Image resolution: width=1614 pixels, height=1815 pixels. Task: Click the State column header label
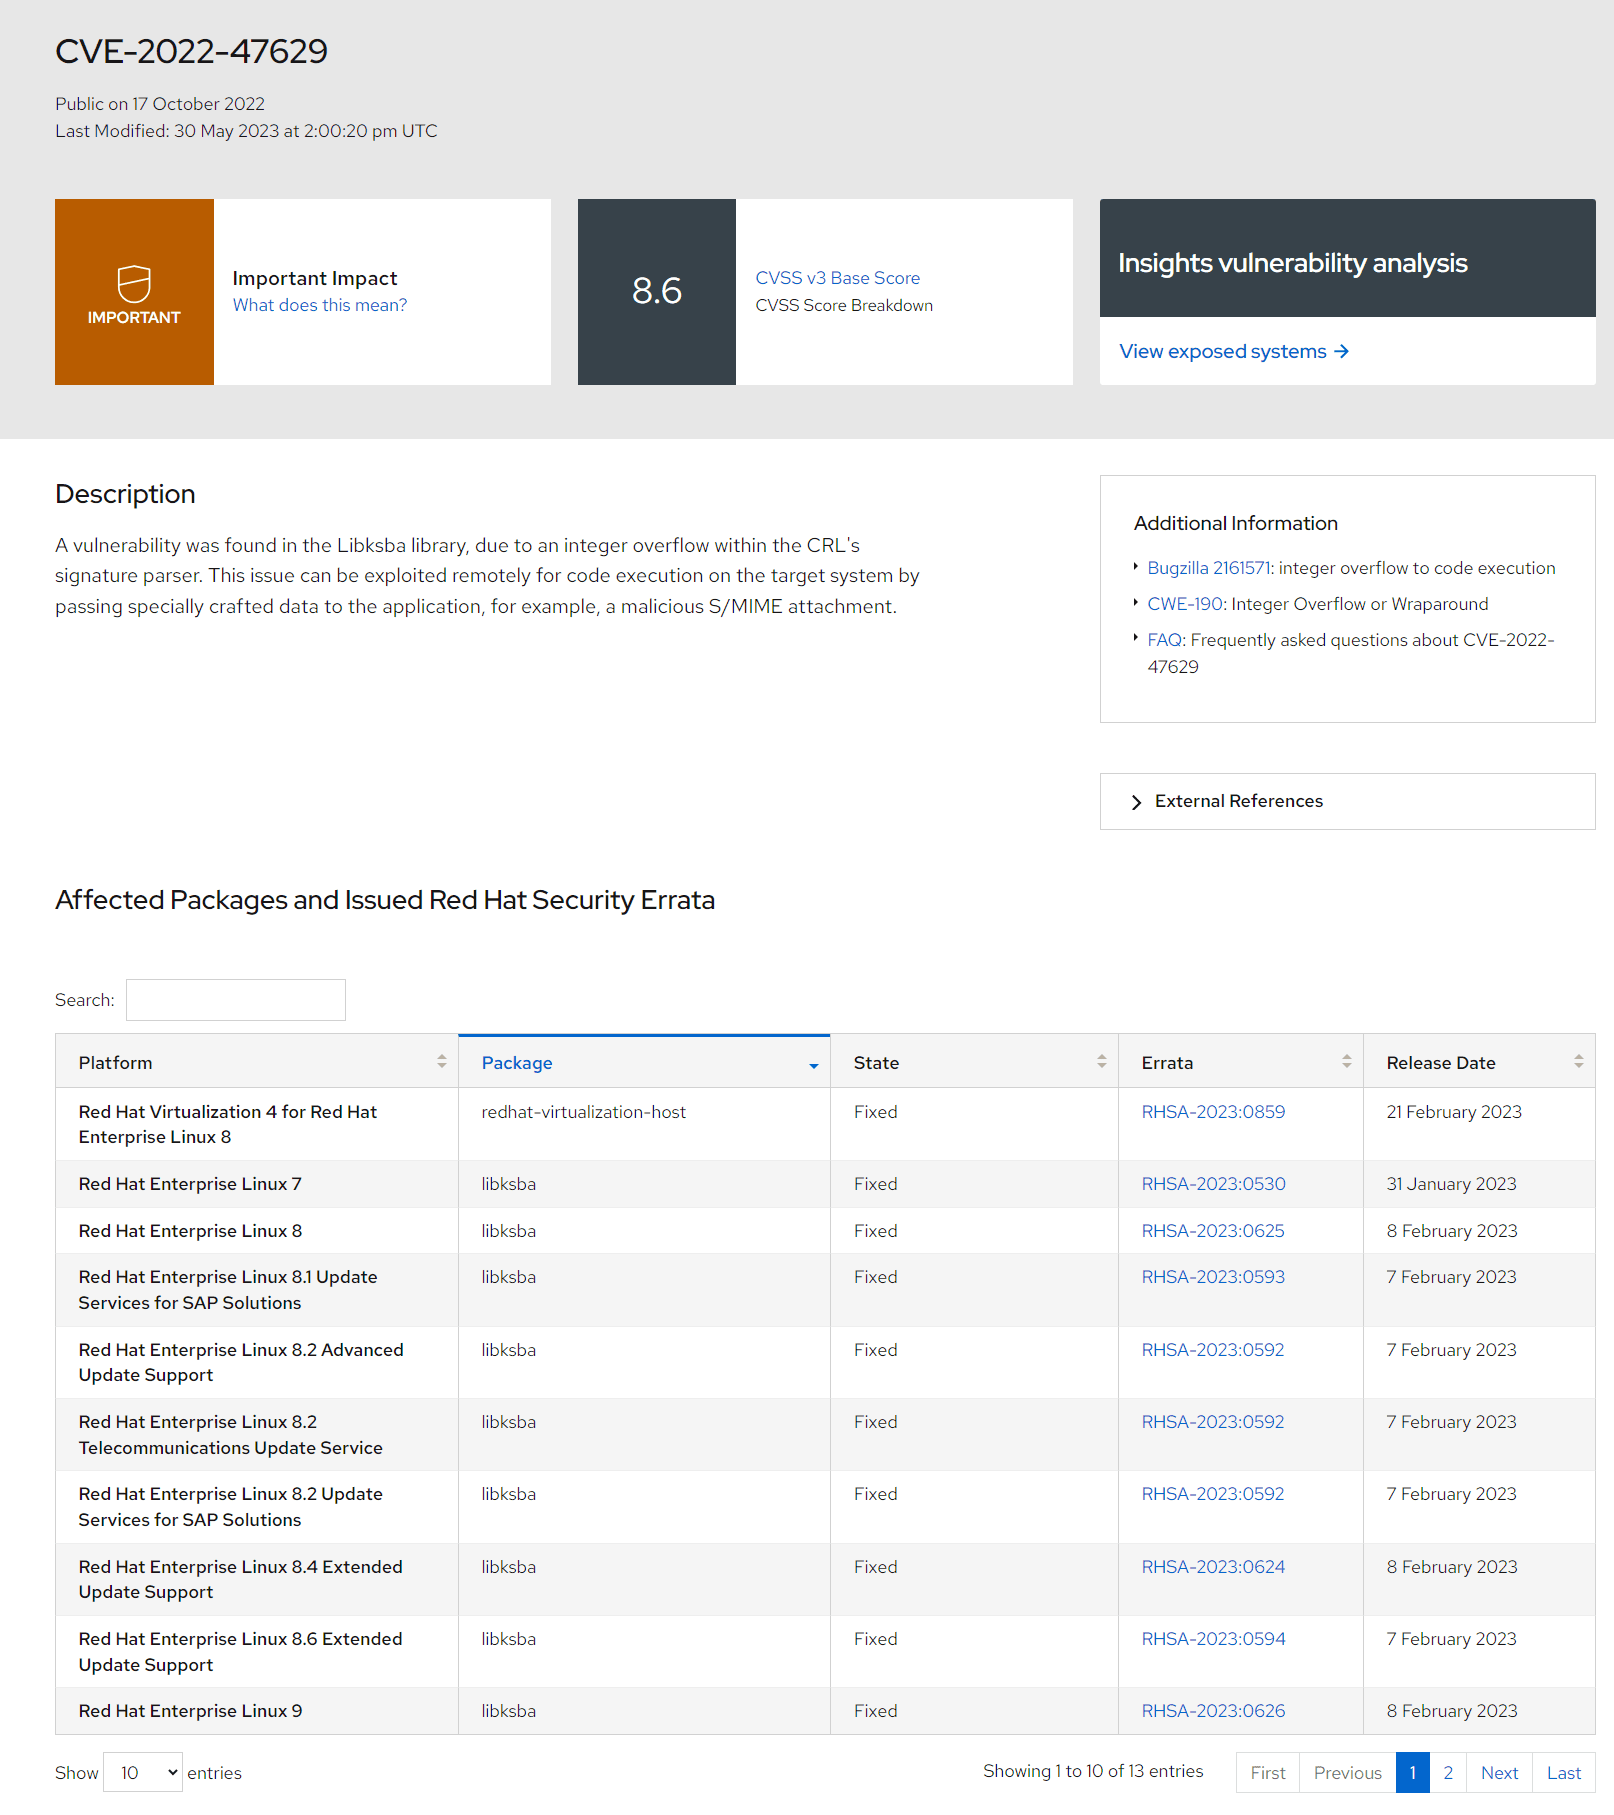pyautogui.click(x=876, y=1063)
